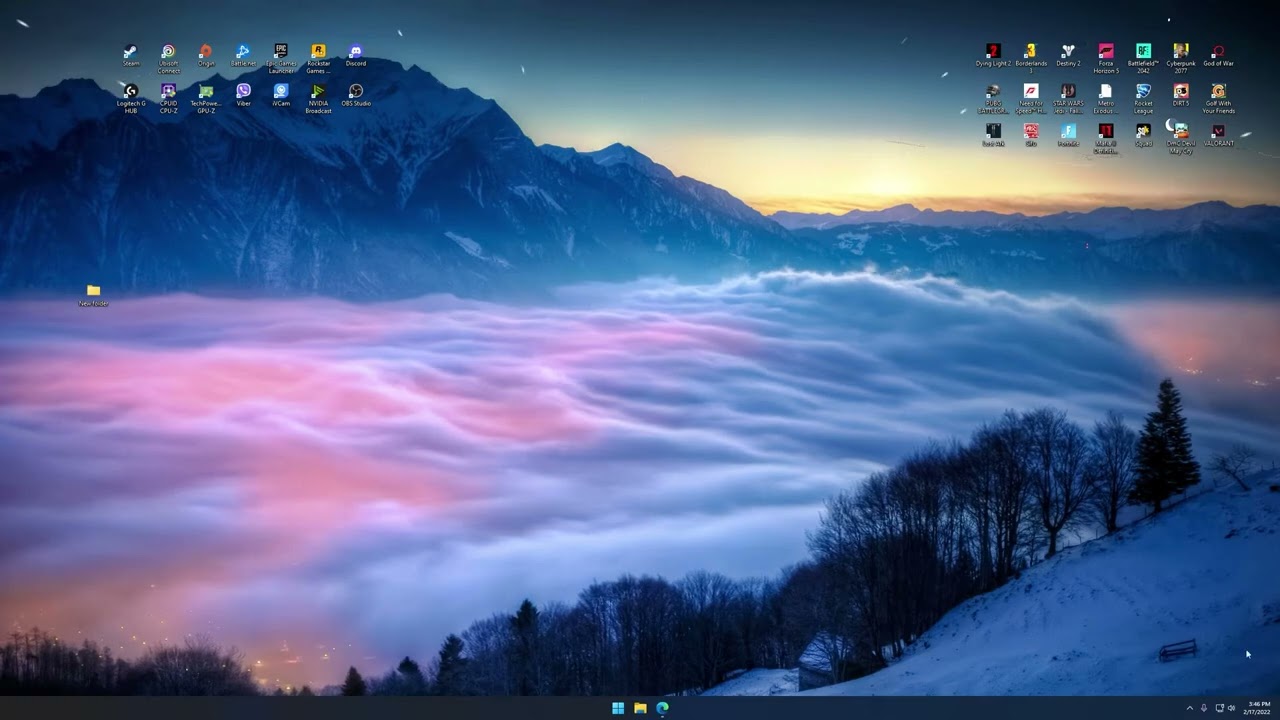The image size is (1280, 720).
Task: Select the Ubisoft Connect shortcut
Action: (x=168, y=59)
